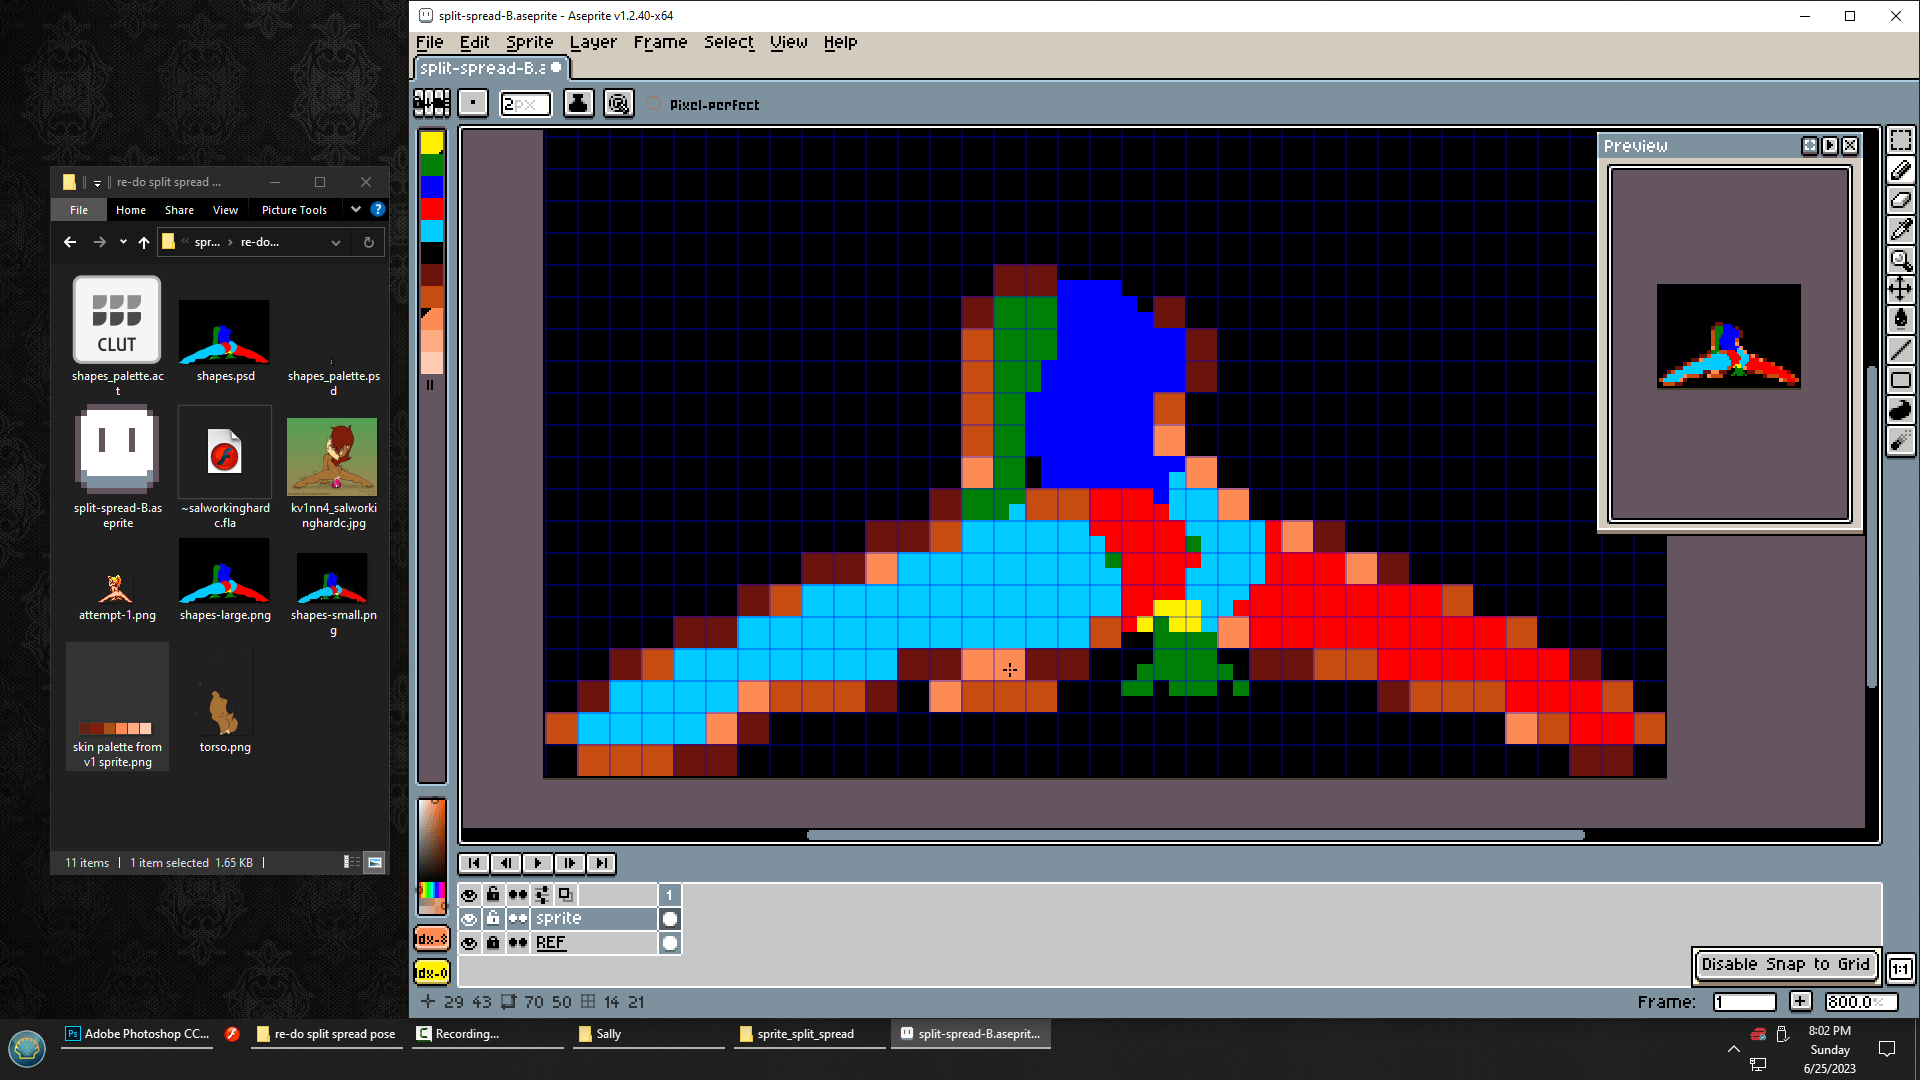Toggle the Pixel-perfect checkbox
The image size is (1920, 1080).
click(654, 104)
